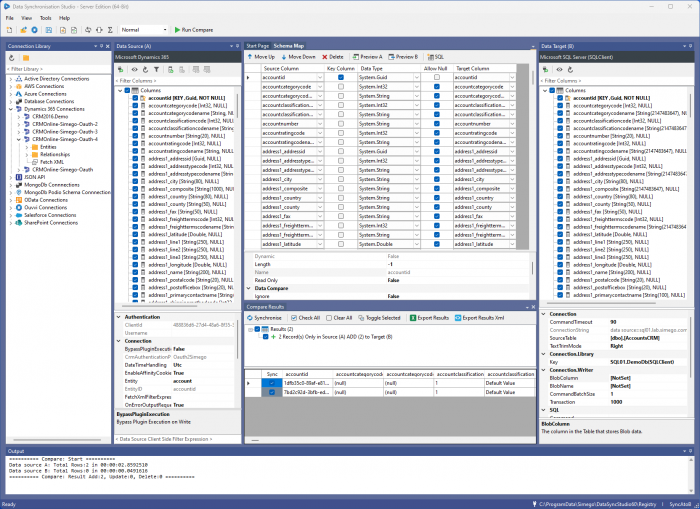This screenshot has width=700, height=509.
Task: Open the Tools menu
Action: tap(46, 18)
